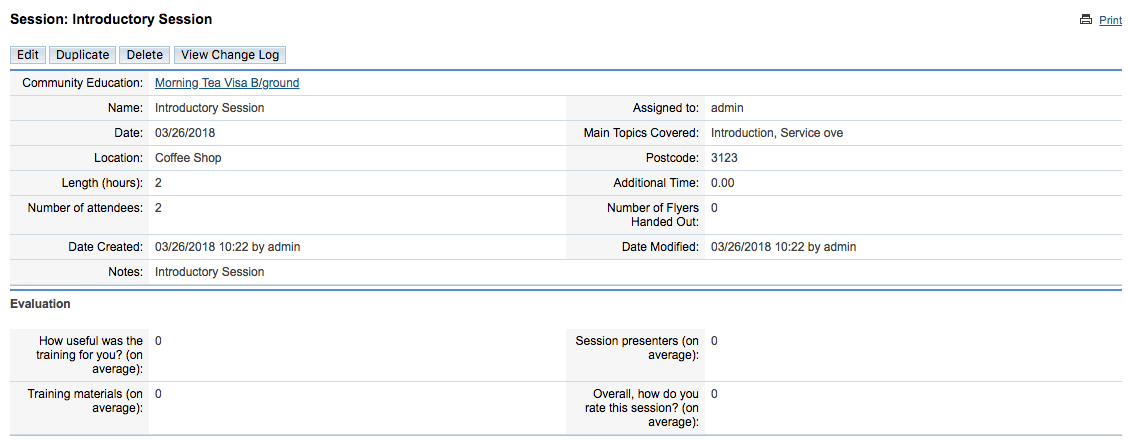Click the Additional Time value 0.00
The height and width of the screenshot is (446, 1128).
click(x=722, y=183)
